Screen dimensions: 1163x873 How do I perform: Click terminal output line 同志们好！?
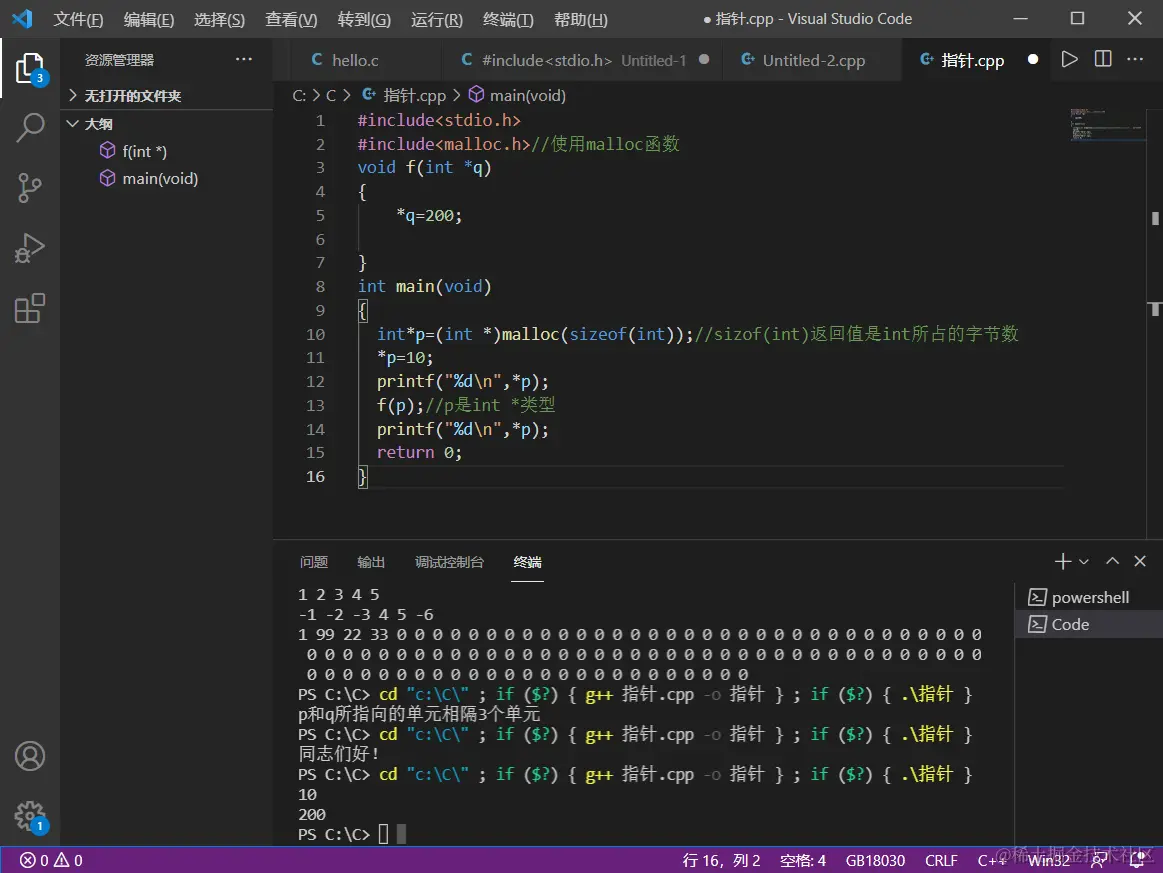[x=339, y=754]
